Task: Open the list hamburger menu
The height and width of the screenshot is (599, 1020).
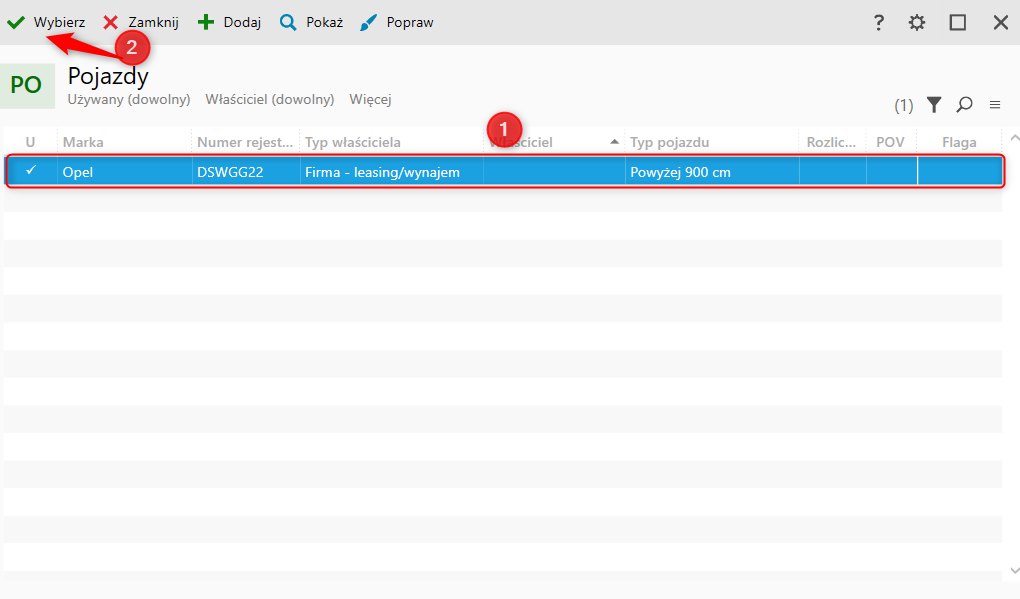Action: [x=995, y=105]
